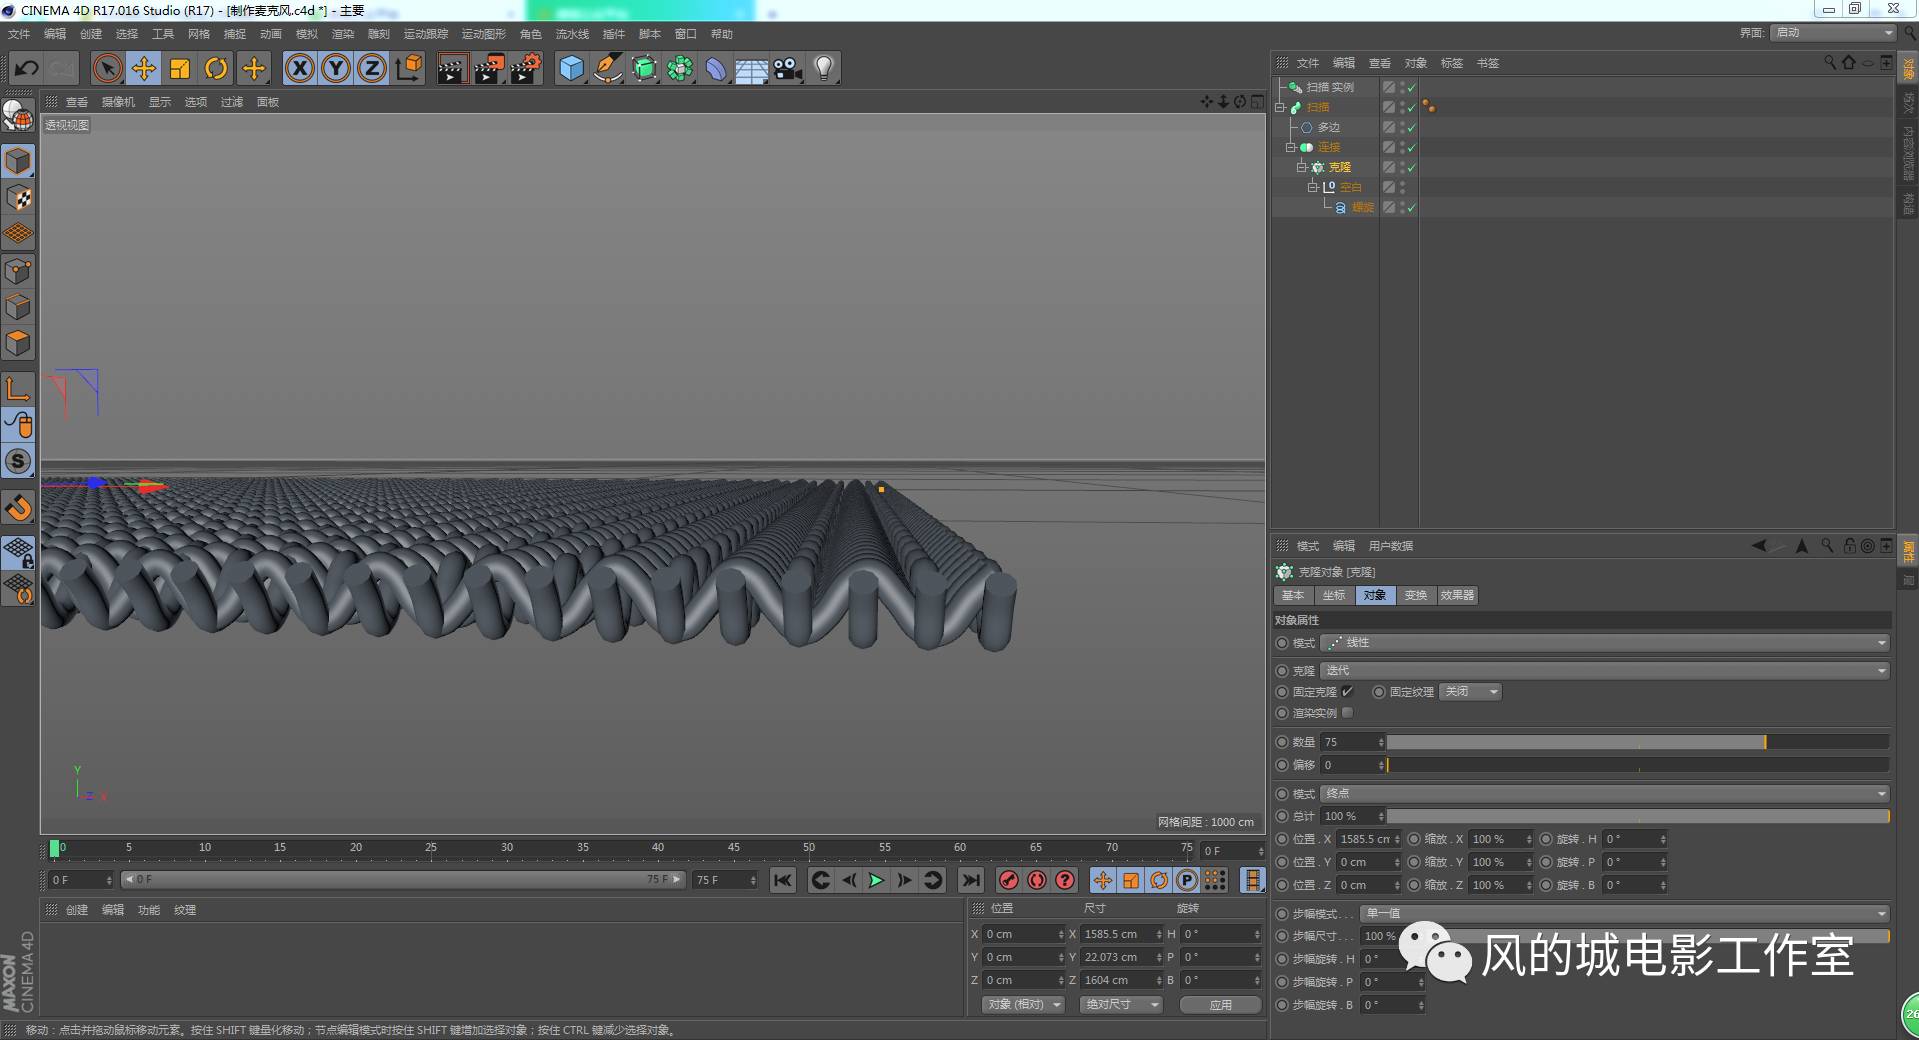Collapse the 连接 object in the object manager

coord(1290,147)
